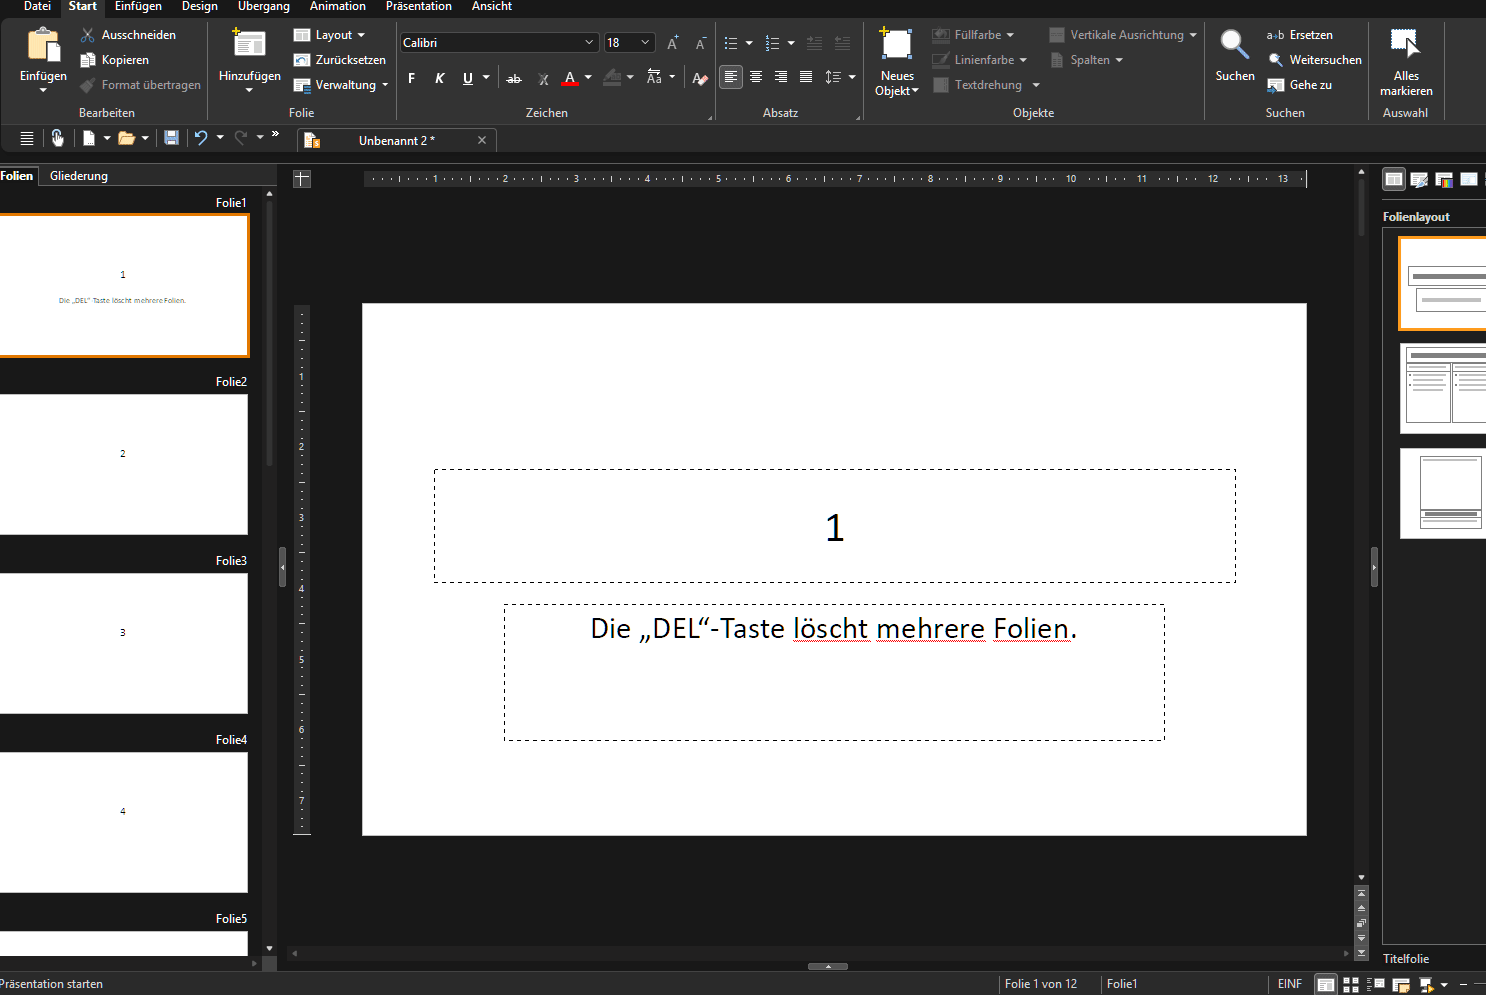
Task: Select the Folie2 thumbnail
Action: [x=123, y=464]
